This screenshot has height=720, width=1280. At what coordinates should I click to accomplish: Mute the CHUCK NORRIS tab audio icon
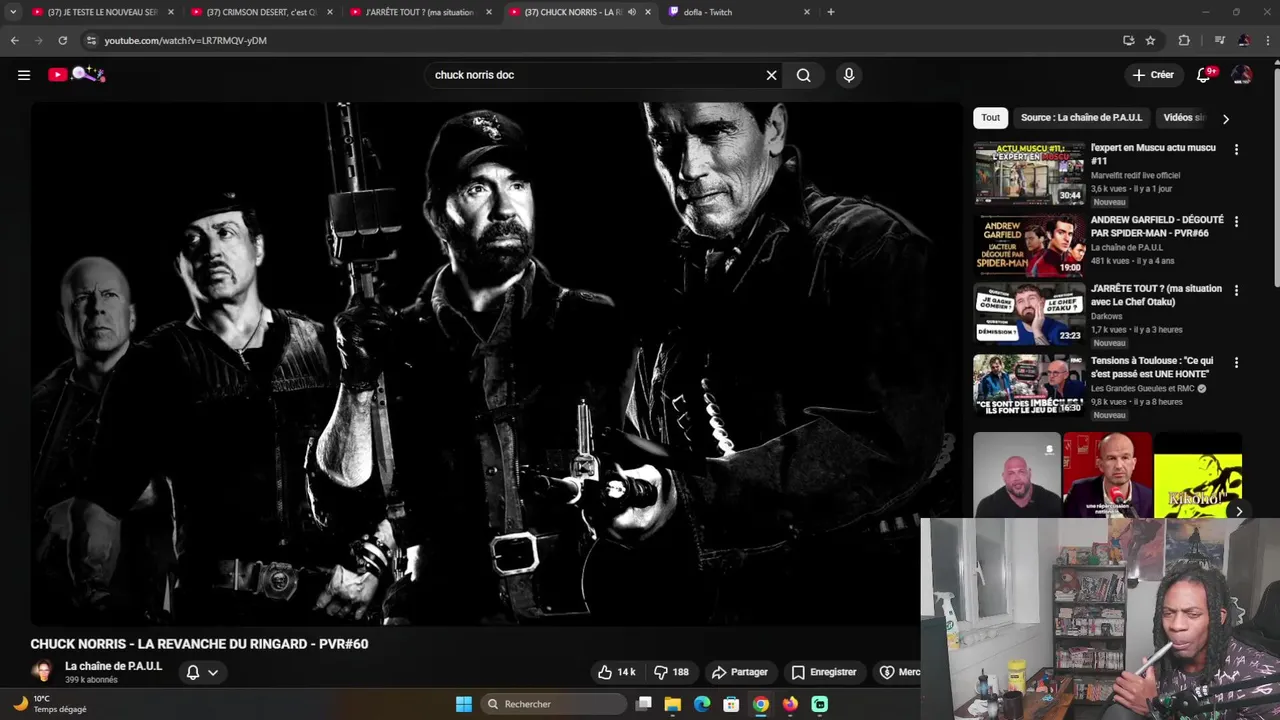click(x=632, y=12)
